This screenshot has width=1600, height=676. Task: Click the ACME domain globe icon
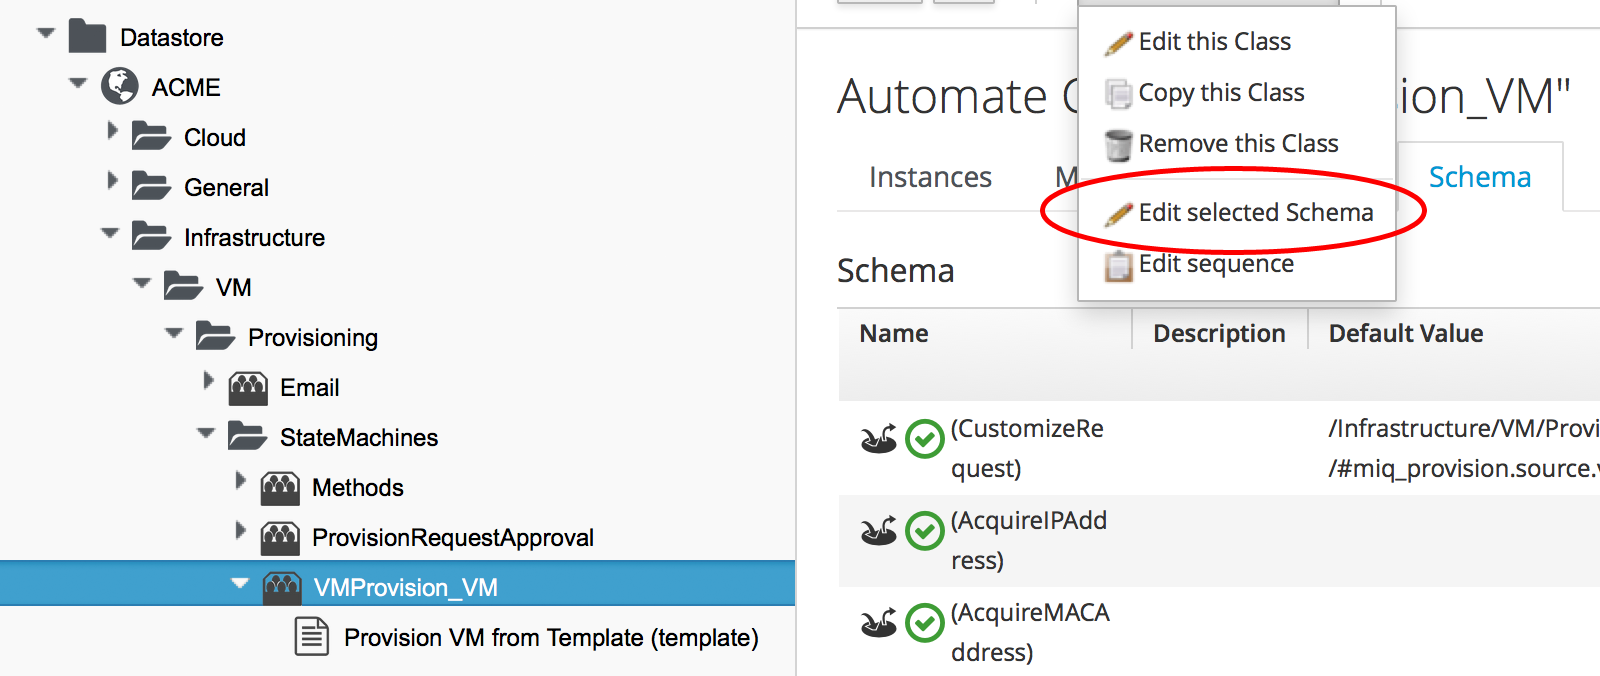(120, 87)
